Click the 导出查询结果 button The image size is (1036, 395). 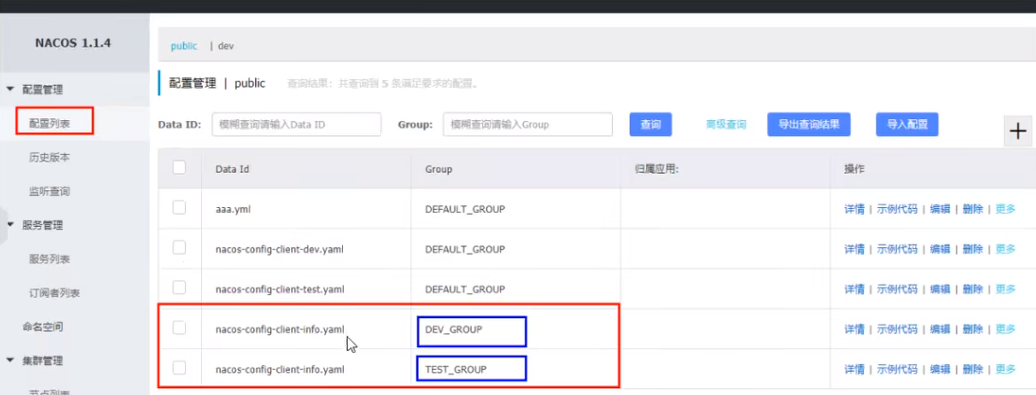809,124
